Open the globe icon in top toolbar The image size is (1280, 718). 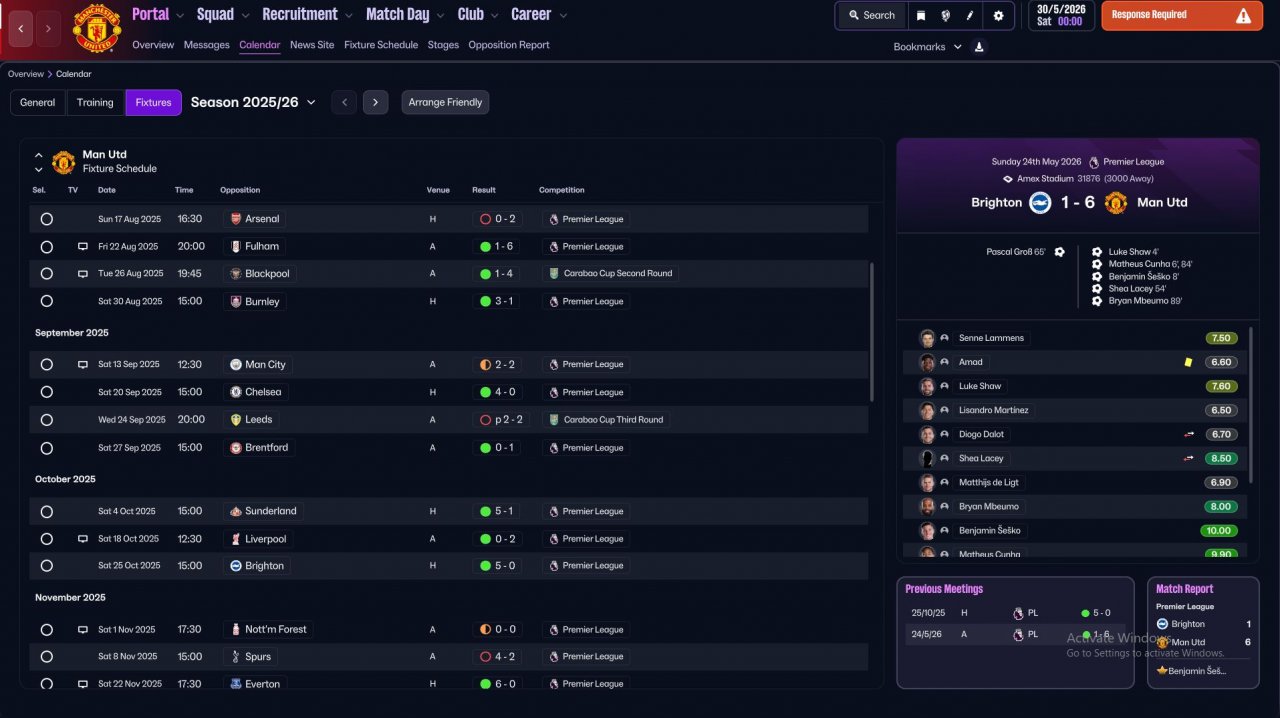945,15
